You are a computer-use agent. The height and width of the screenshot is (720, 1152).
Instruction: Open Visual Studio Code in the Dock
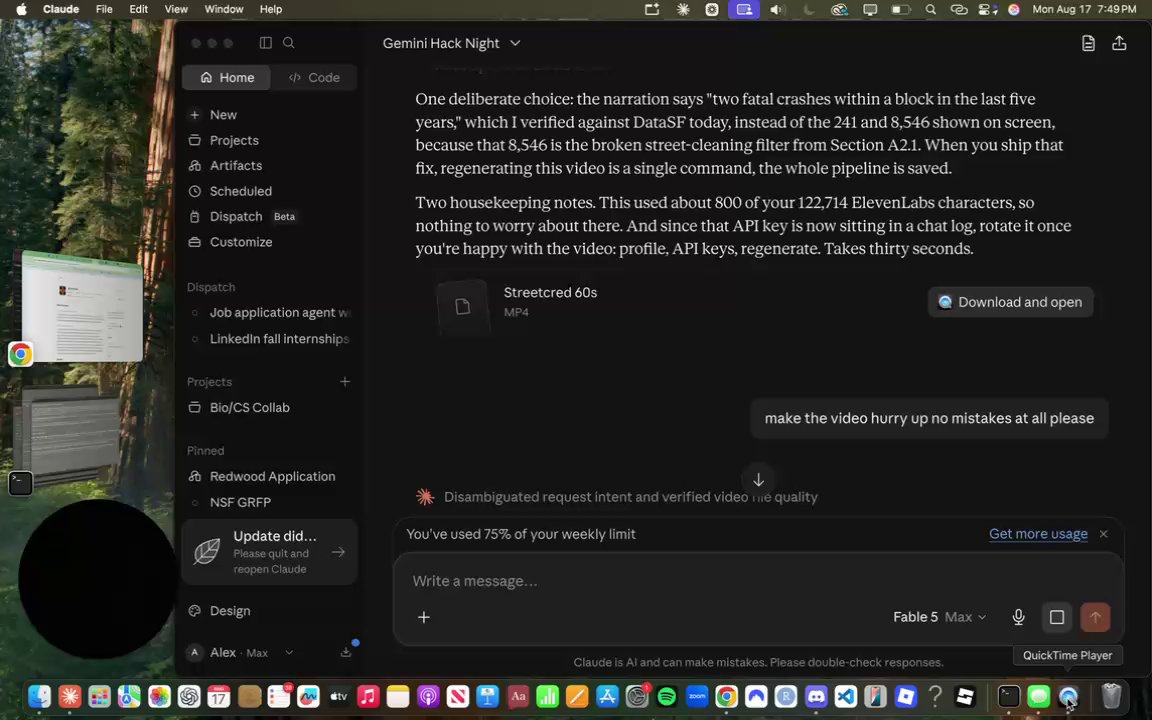[846, 696]
